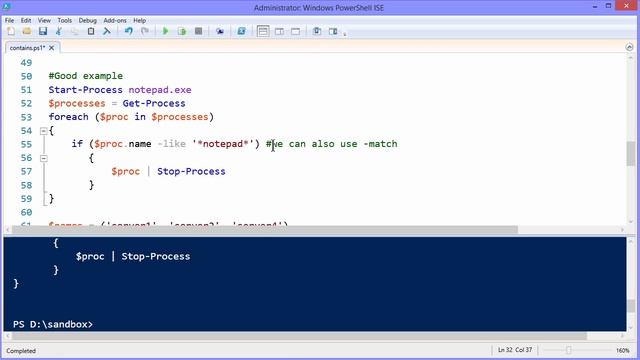Collapse the script pane with the chevron
The image size is (640, 360).
[629, 47]
